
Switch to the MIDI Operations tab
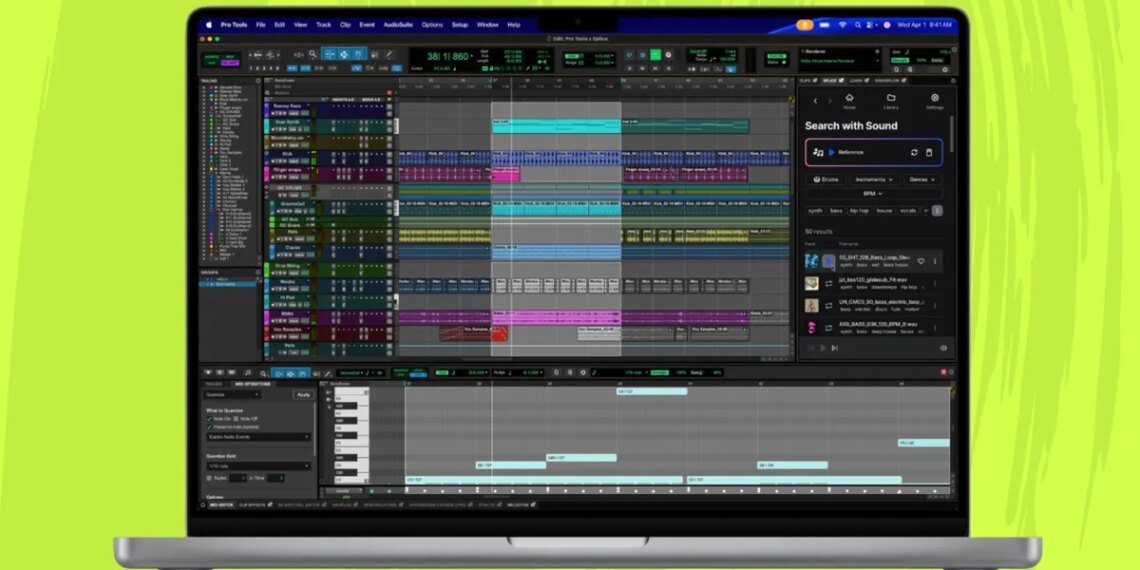(x=253, y=384)
